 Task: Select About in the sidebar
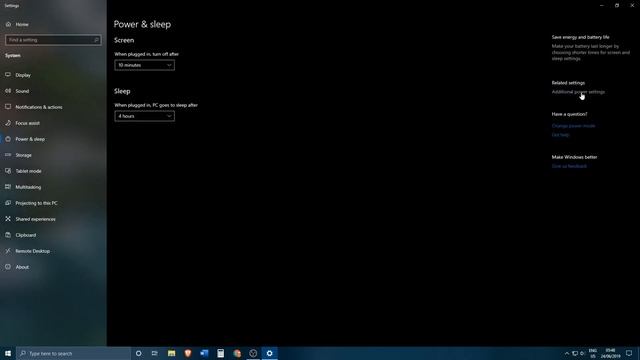pos(22,267)
